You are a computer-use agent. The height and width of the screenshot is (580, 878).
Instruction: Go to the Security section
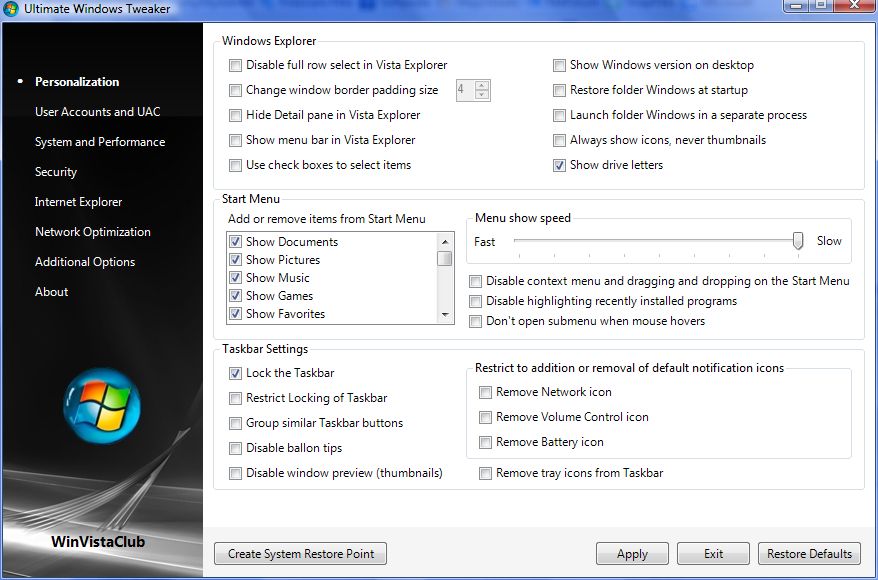coord(55,172)
